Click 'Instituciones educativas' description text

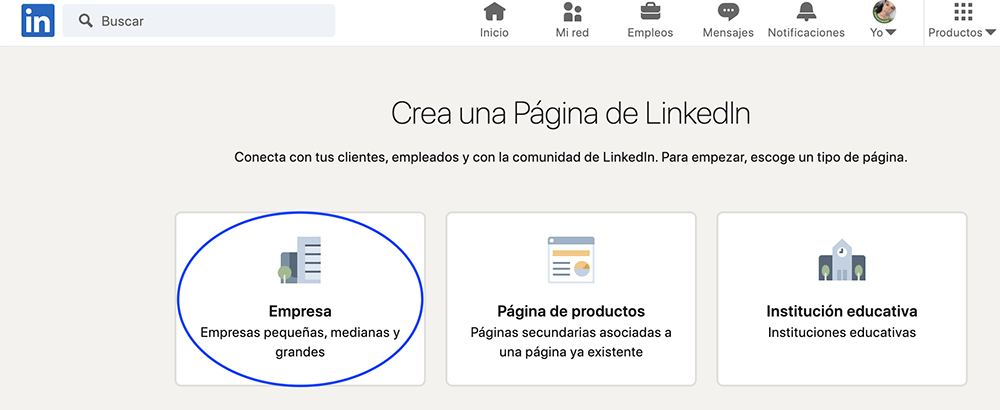coord(842,332)
